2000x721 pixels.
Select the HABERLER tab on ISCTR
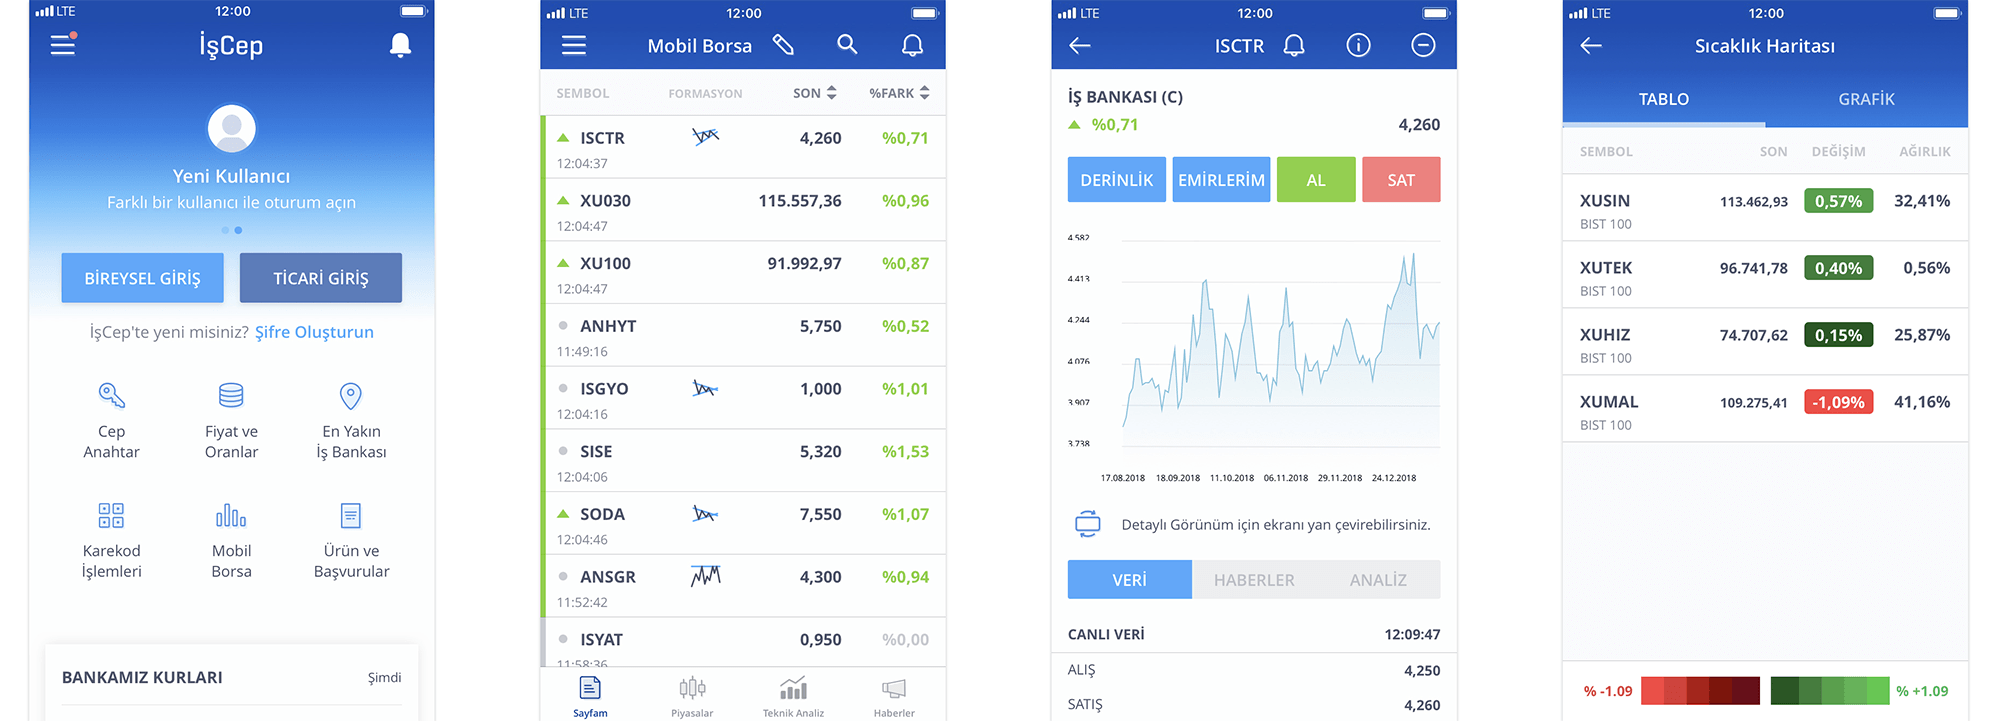(1254, 580)
